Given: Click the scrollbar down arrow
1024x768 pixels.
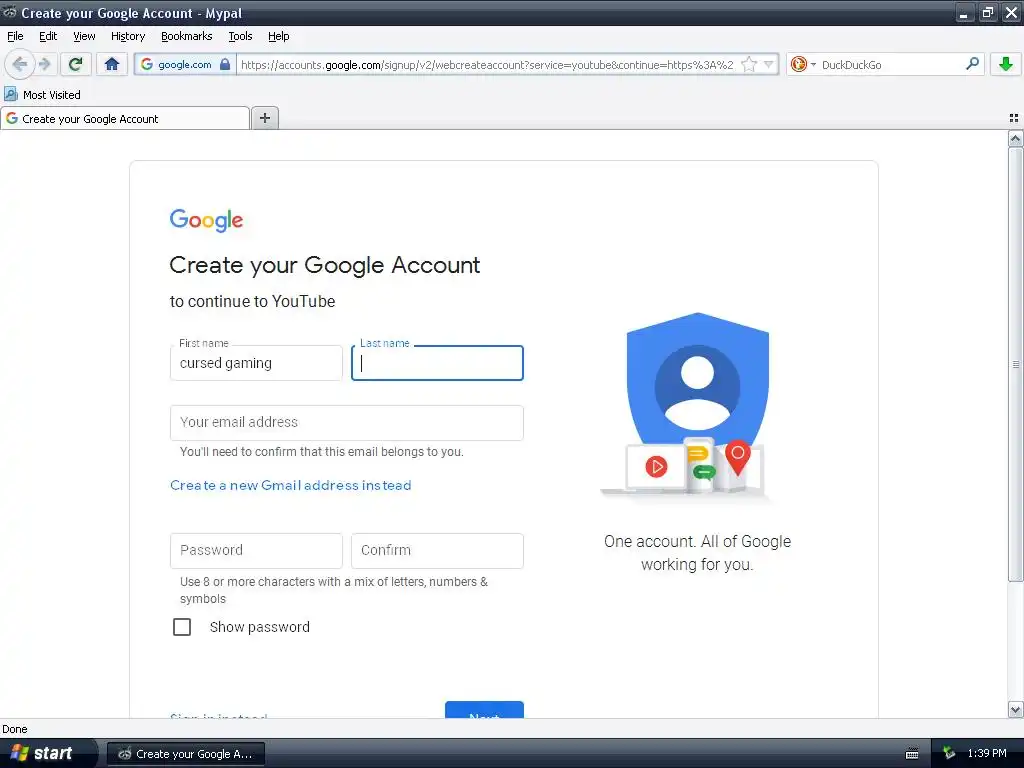Looking at the screenshot, I should point(1015,709).
